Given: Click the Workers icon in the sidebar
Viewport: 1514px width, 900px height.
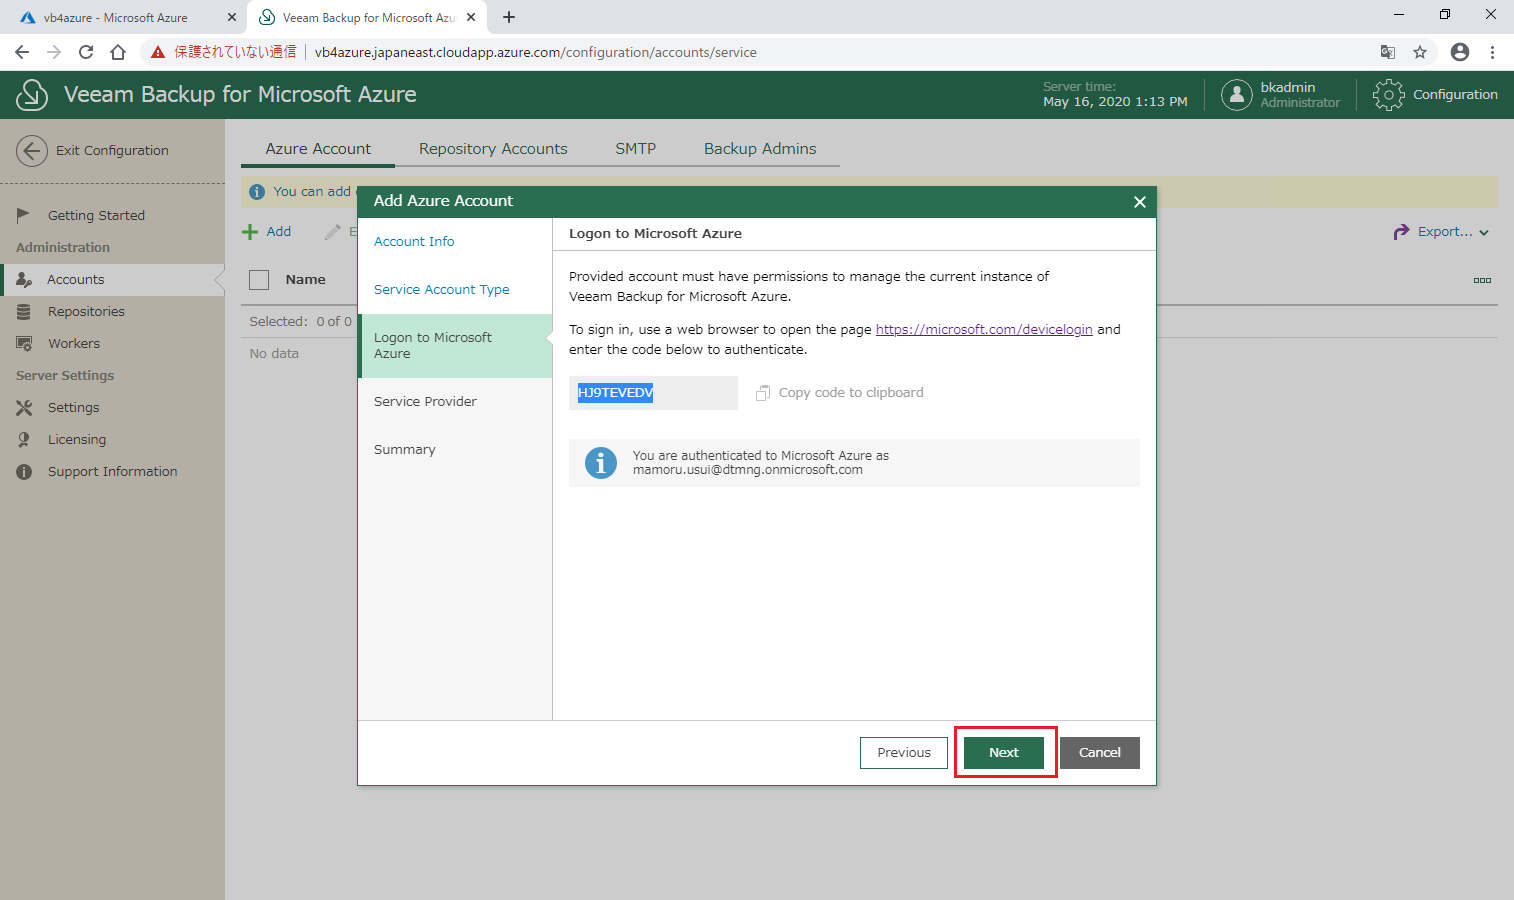Looking at the screenshot, I should (x=24, y=343).
